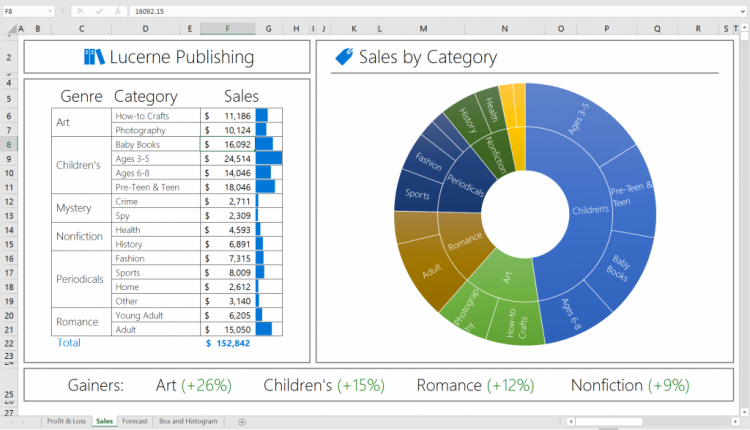Image resolution: width=750 pixels, height=430 pixels.
Task: Select the Sales sheet tab
Action: [104, 421]
